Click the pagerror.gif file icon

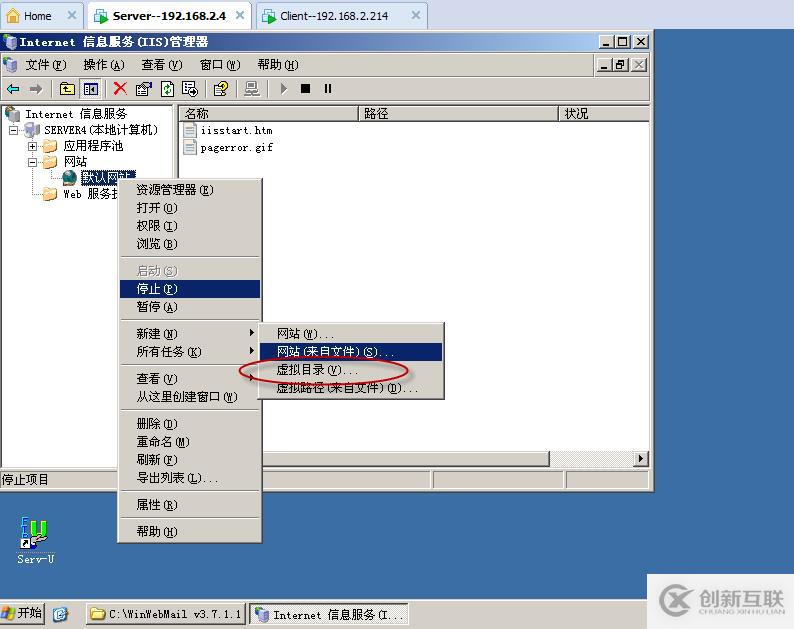click(x=190, y=147)
